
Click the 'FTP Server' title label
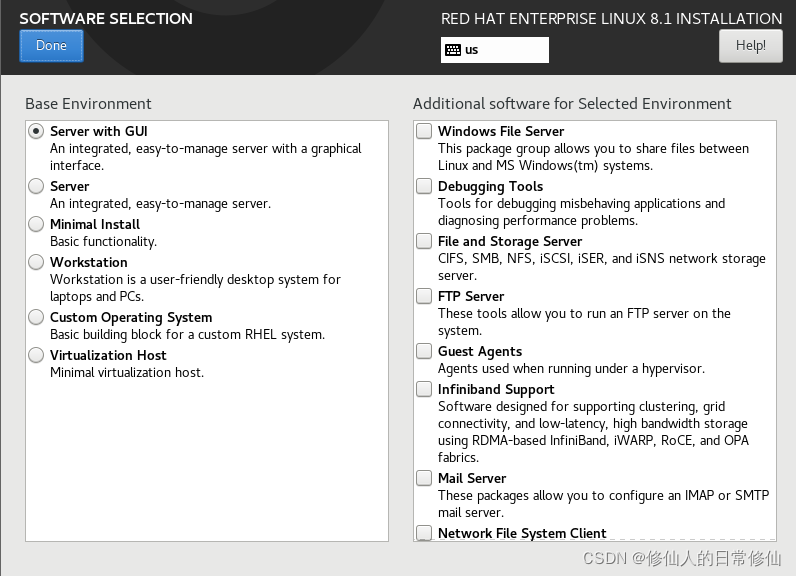click(471, 296)
